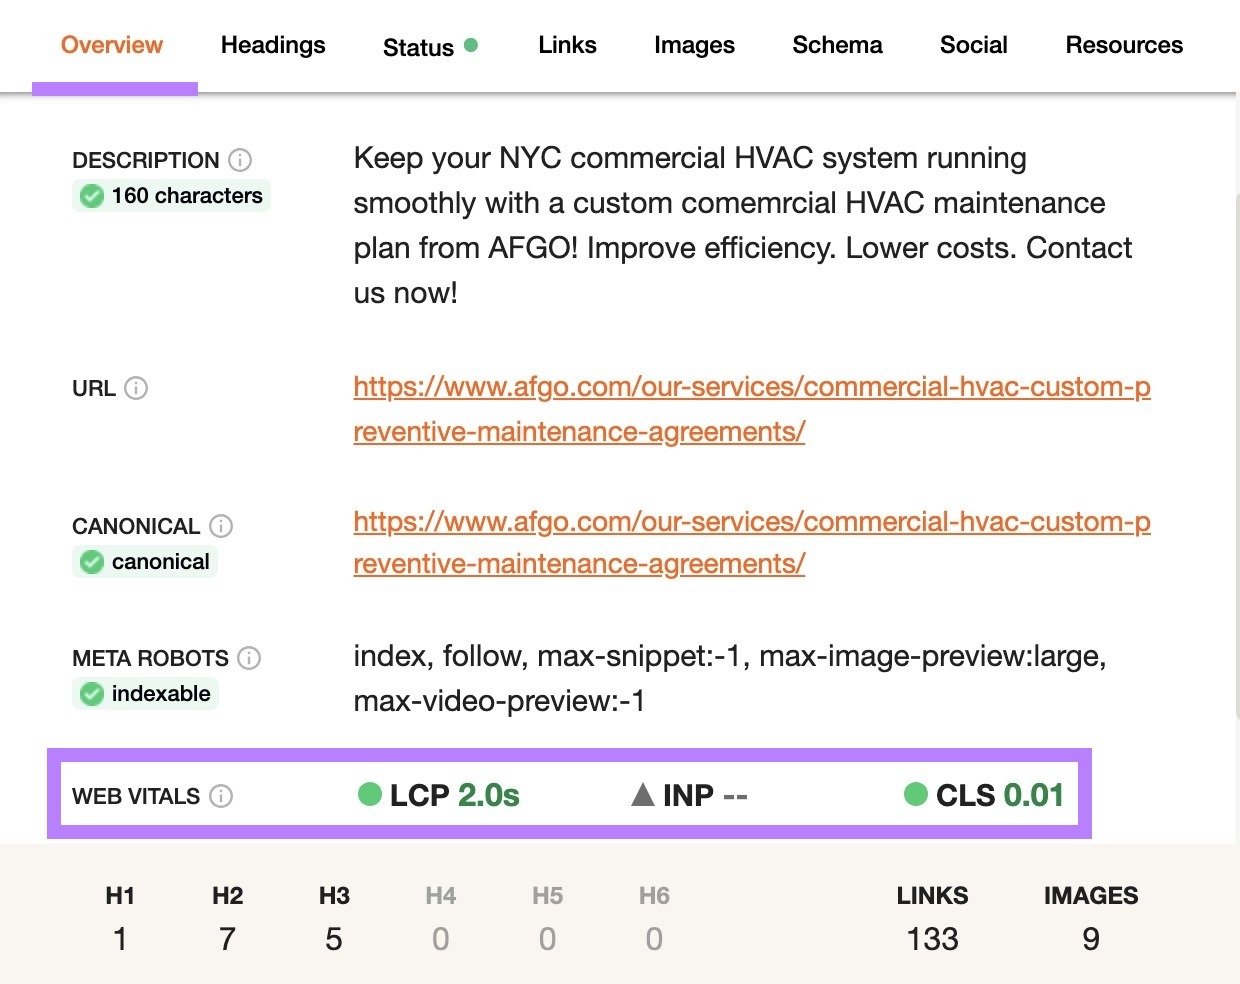1240x984 pixels.
Task: Click the indexable status badge
Action: coord(145,693)
